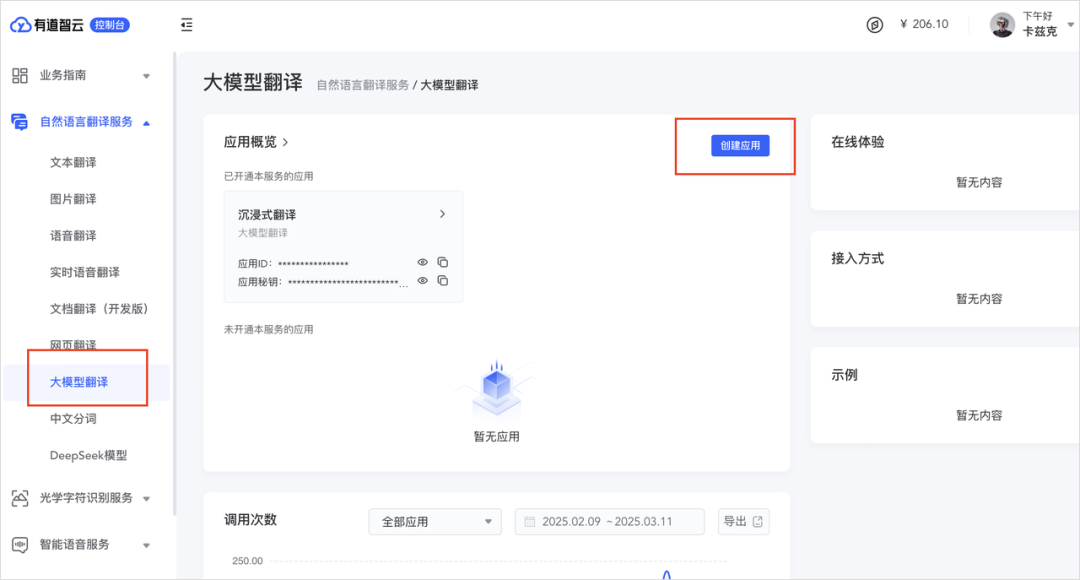Screen dimensions: 1080x580
Task: Click the 在线体验 panel heading
Action: point(858,143)
